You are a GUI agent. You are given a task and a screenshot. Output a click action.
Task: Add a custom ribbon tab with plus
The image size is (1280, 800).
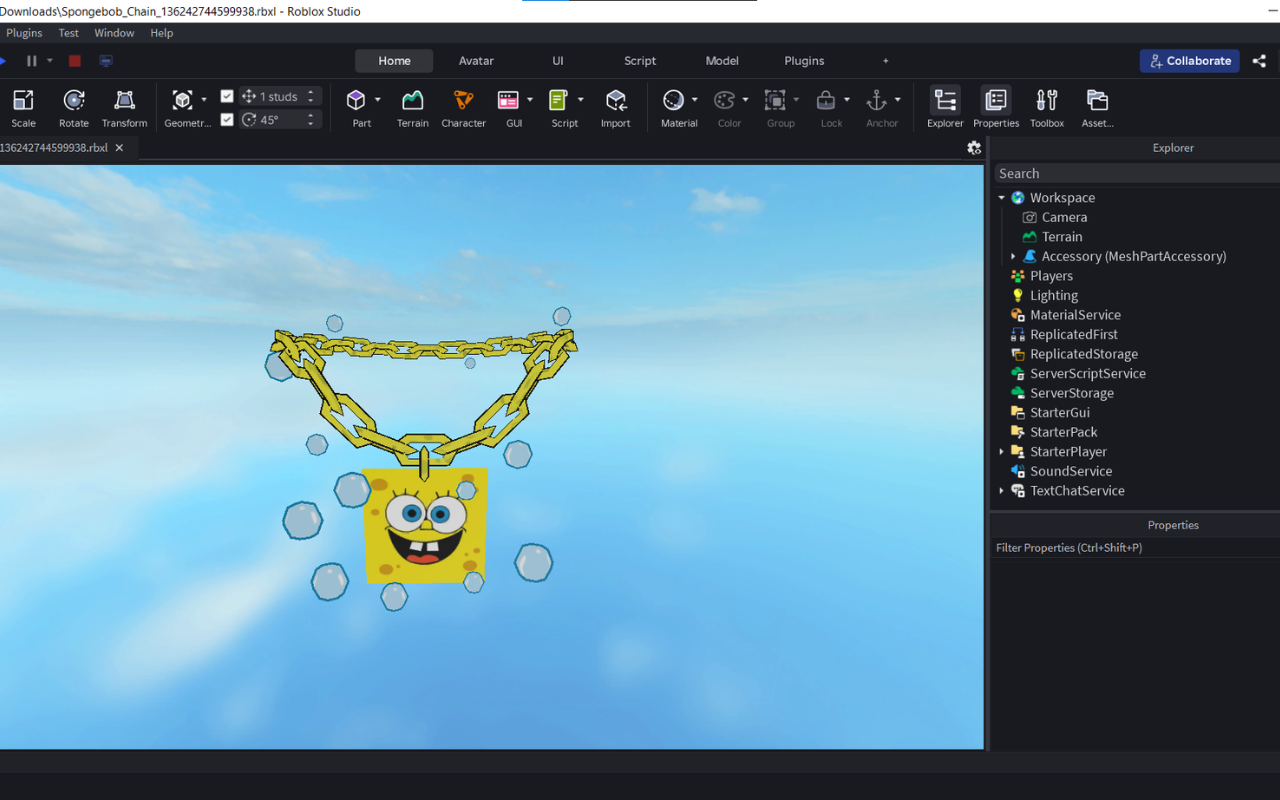coord(885,61)
